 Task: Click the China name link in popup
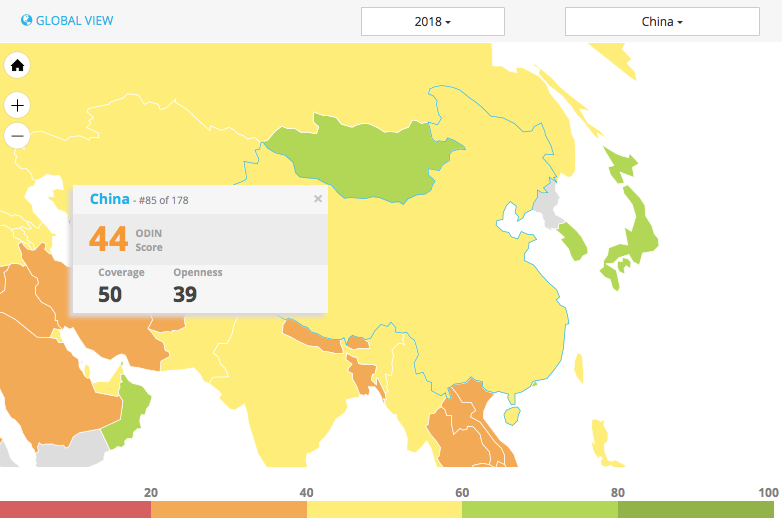click(x=109, y=199)
